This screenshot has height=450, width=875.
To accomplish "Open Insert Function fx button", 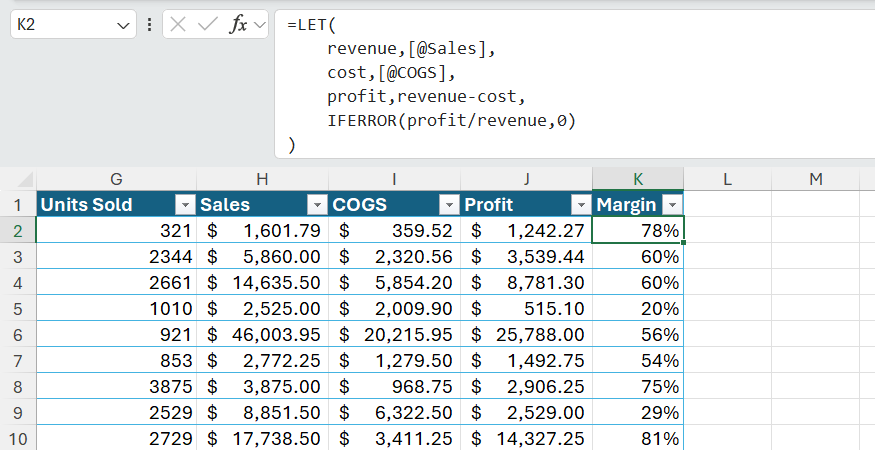I will coord(238,25).
